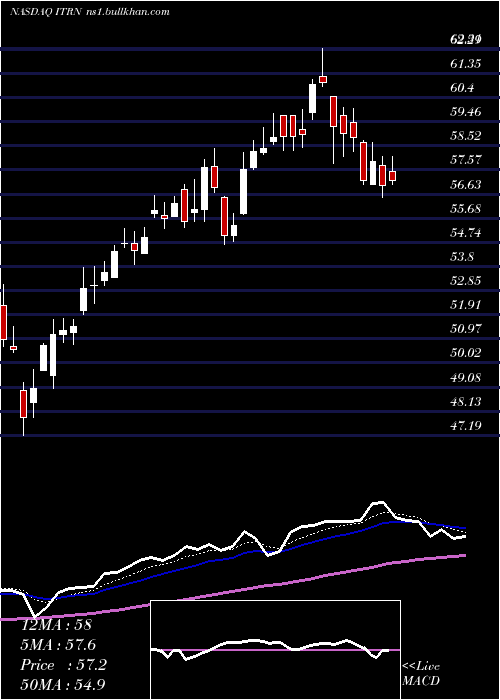Click the 50.02 price axis label
This screenshot has width=500, height=700.
466,353
